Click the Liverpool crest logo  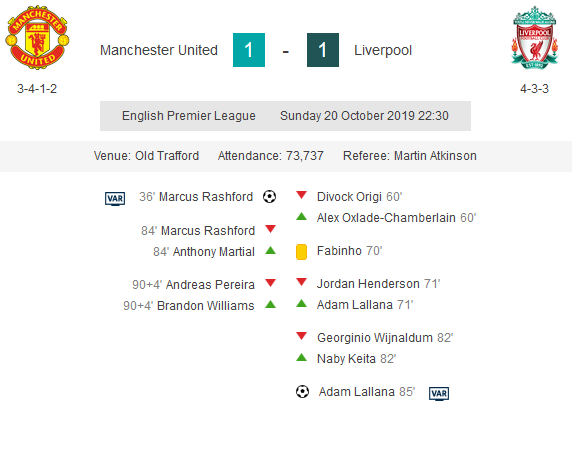point(534,37)
